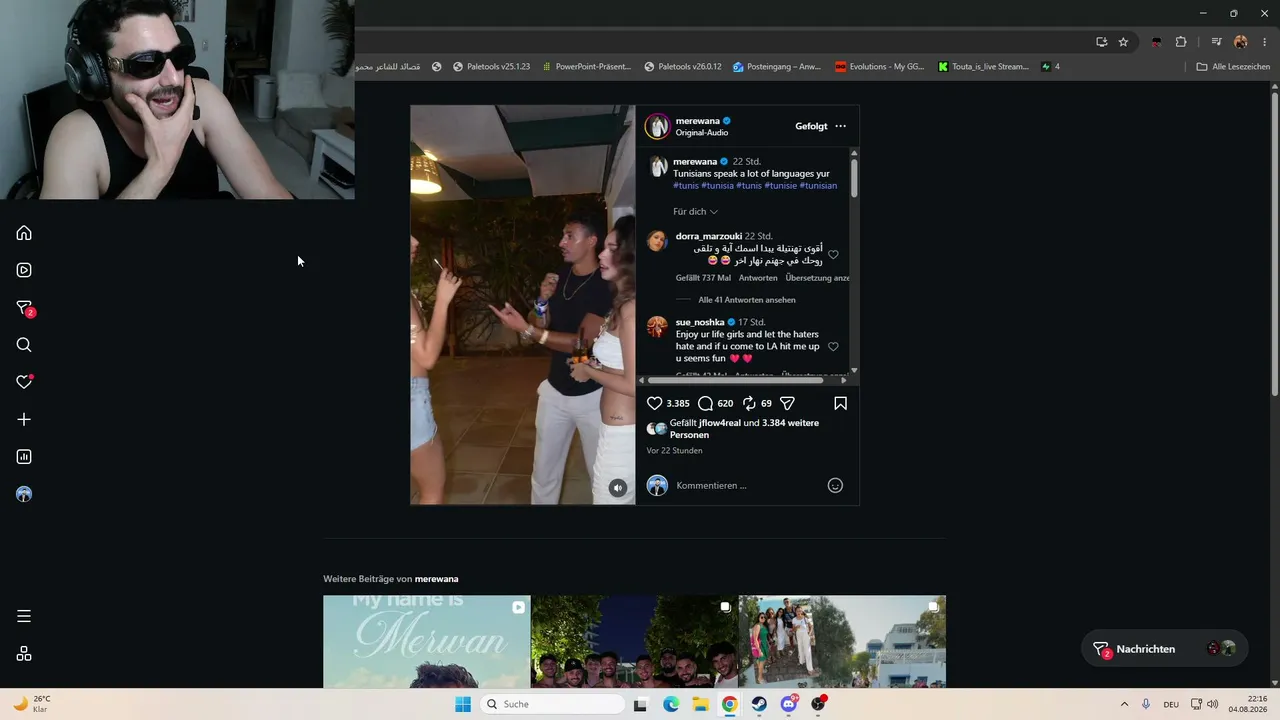
Task: Open the hamburger More menu in sidebar
Action: point(24,616)
